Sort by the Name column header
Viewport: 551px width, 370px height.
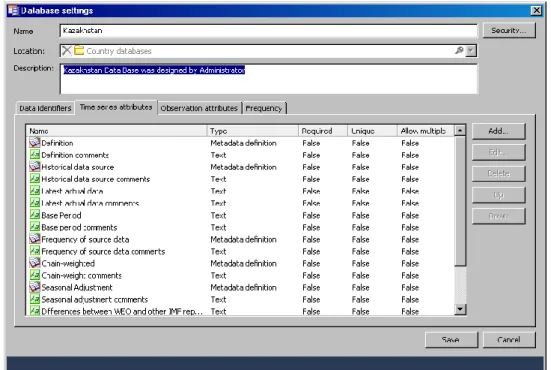click(117, 131)
